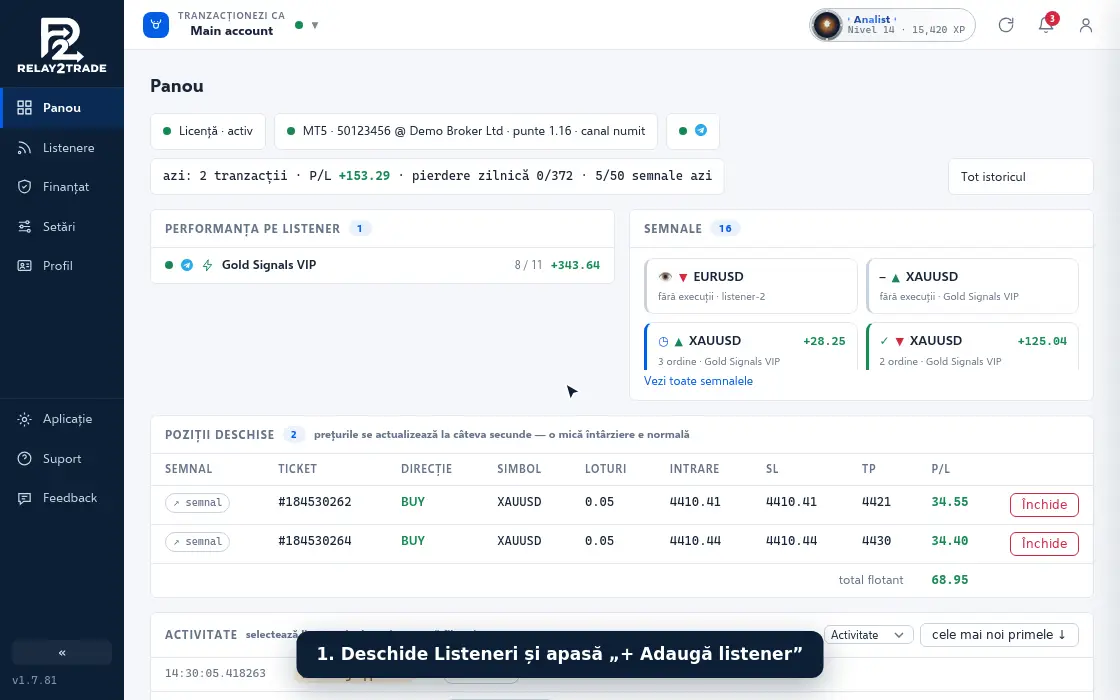Open the EURUSD signal card

tap(751, 286)
